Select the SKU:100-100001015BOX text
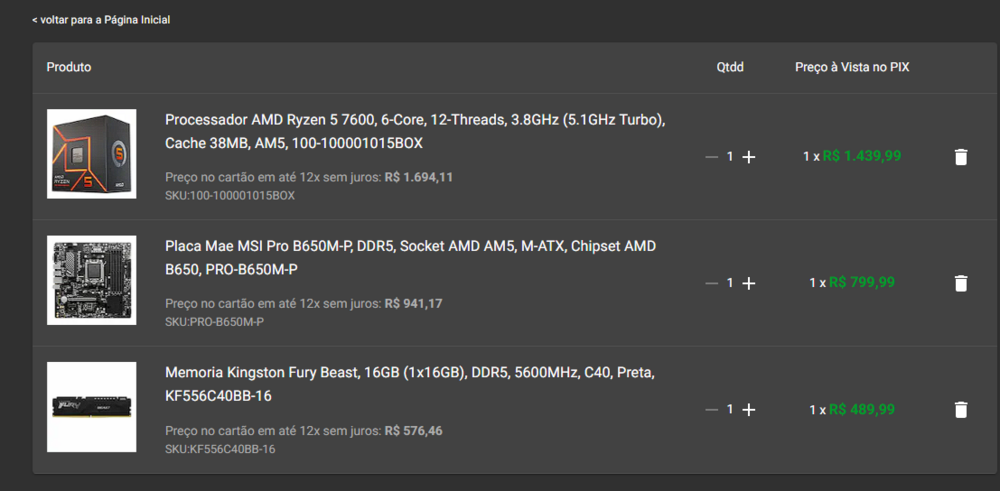 (x=230, y=196)
